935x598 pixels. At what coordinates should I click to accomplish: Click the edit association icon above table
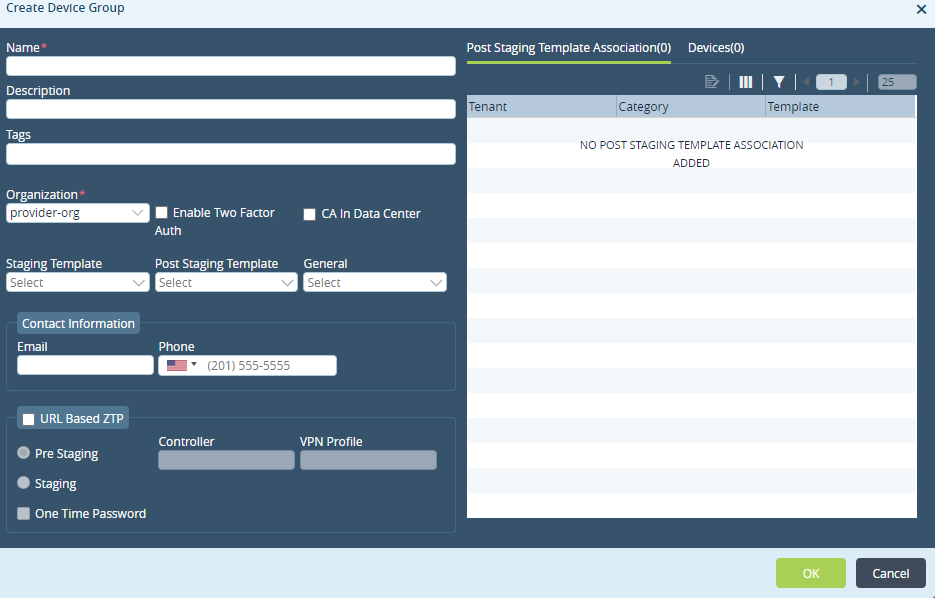712,82
